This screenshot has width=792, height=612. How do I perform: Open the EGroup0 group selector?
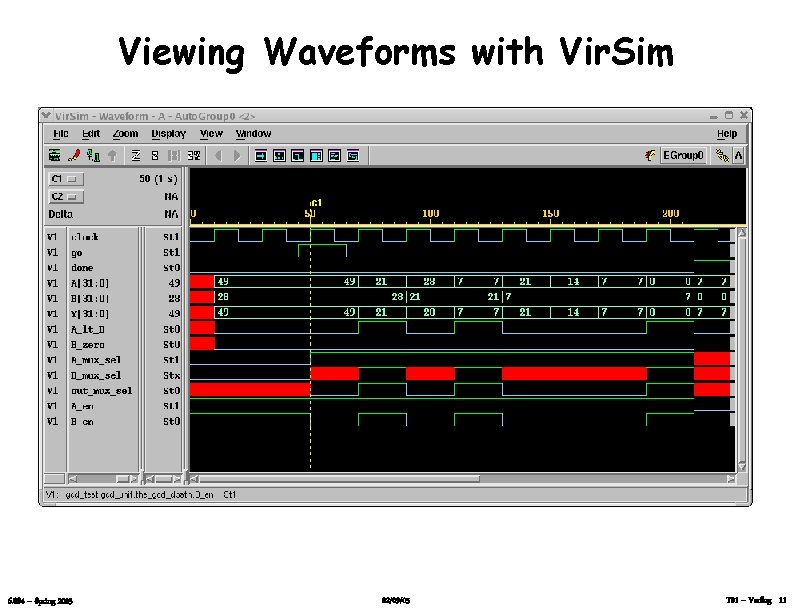tap(683, 155)
